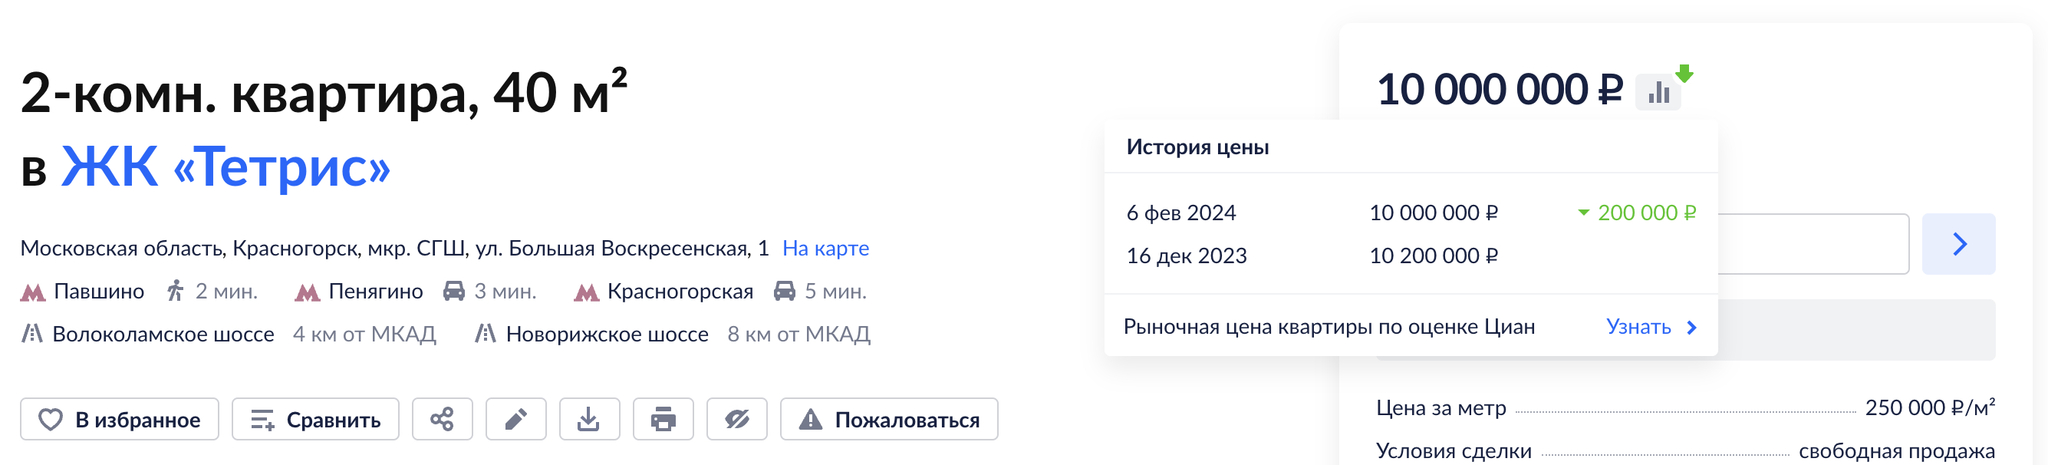This screenshot has height=465, width=2048.
Task: Click the input field beside arrow button
Action: click(1812, 244)
